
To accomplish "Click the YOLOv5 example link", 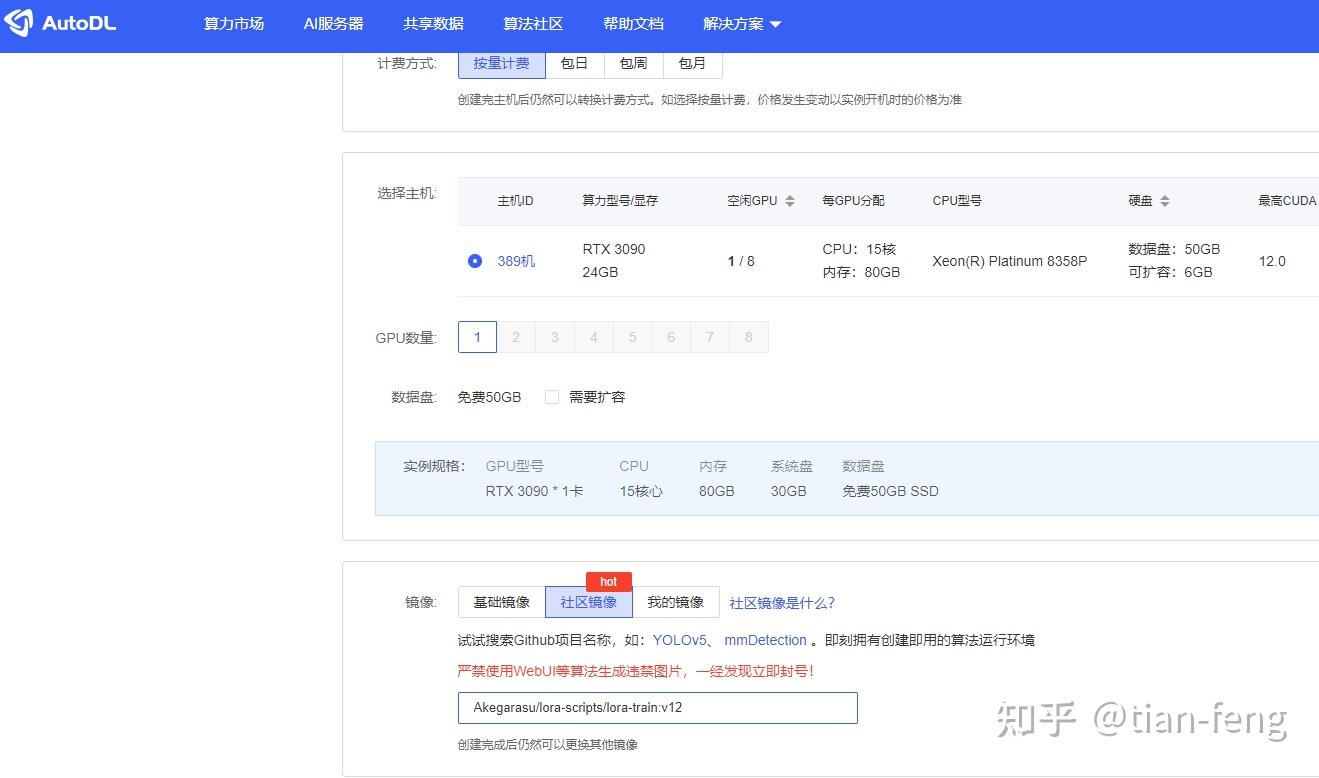I will (x=679, y=640).
